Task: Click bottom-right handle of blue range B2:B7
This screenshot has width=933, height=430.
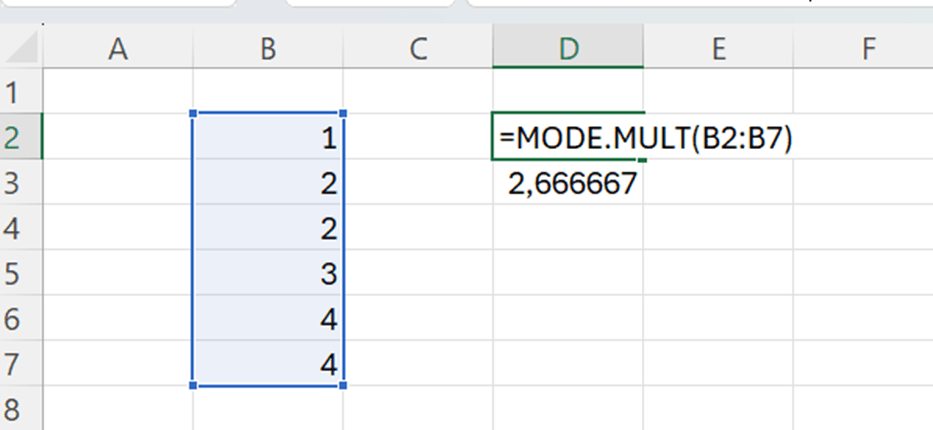Action: point(343,385)
